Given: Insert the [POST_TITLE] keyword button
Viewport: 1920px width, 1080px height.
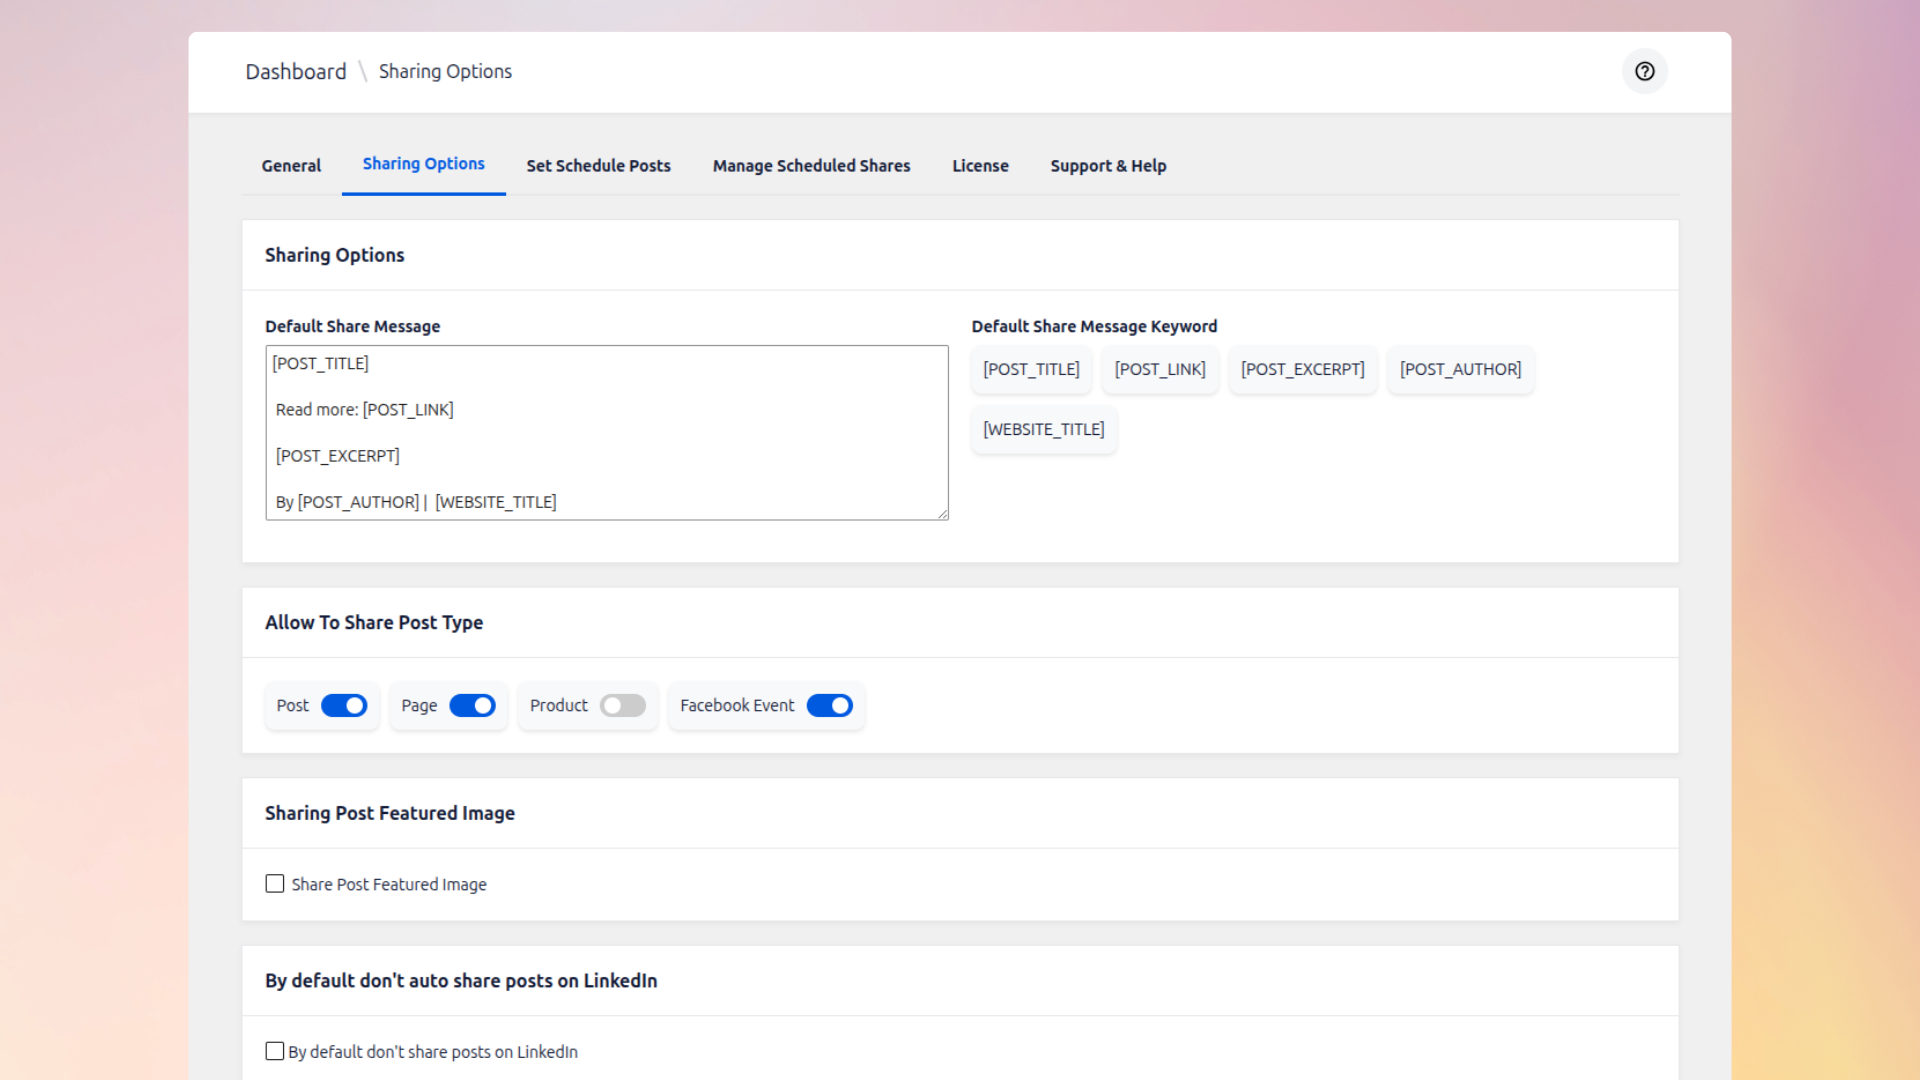Looking at the screenshot, I should [1031, 370].
